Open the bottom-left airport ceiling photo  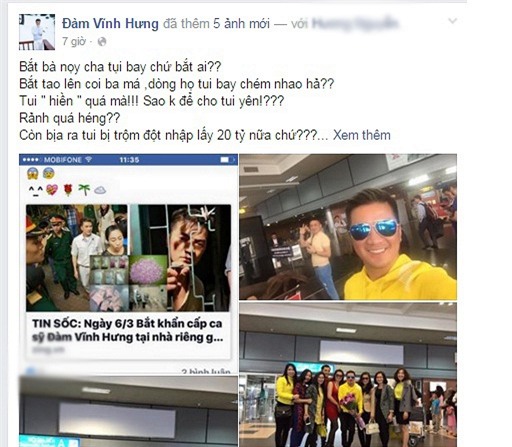click(128, 411)
